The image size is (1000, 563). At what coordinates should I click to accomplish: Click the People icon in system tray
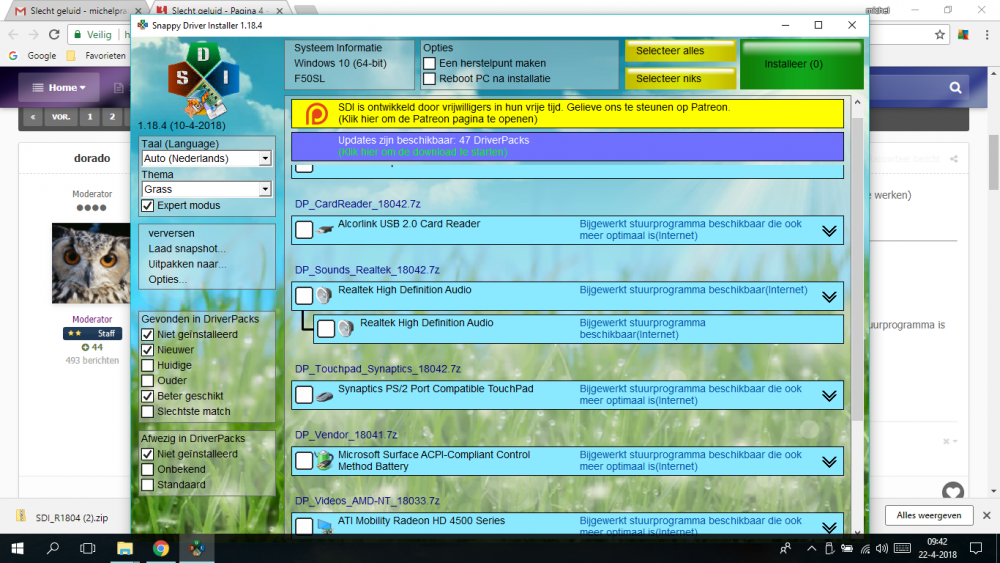tap(786, 548)
